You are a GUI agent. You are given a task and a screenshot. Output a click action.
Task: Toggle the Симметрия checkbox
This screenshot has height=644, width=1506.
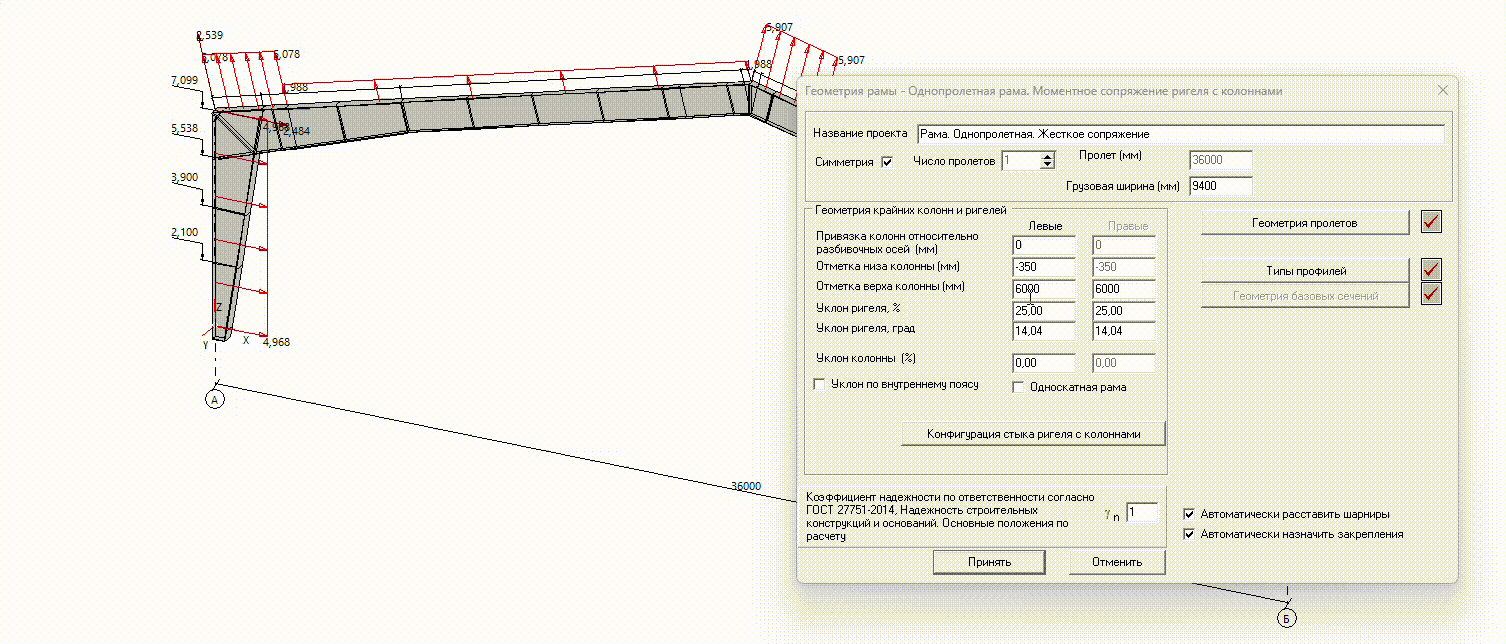coord(886,162)
